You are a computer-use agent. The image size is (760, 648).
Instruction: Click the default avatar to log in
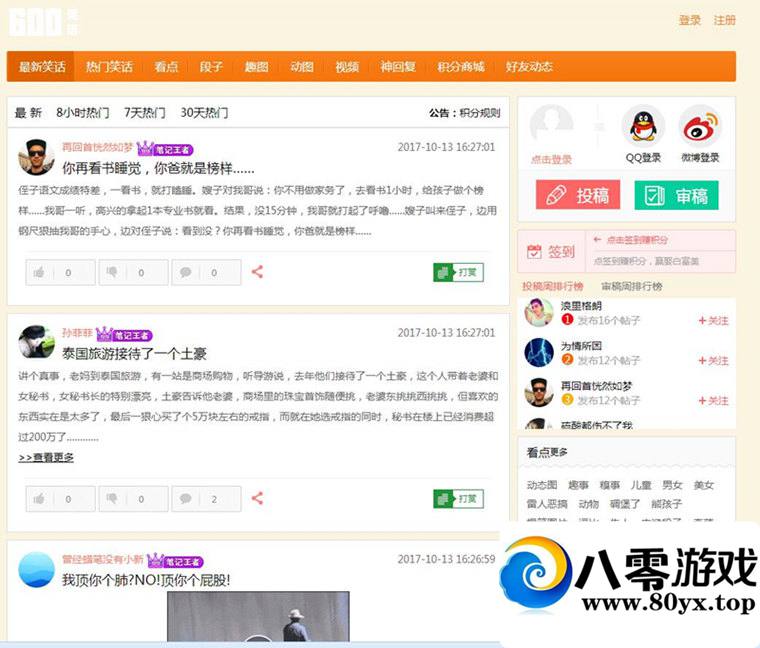coord(551,125)
